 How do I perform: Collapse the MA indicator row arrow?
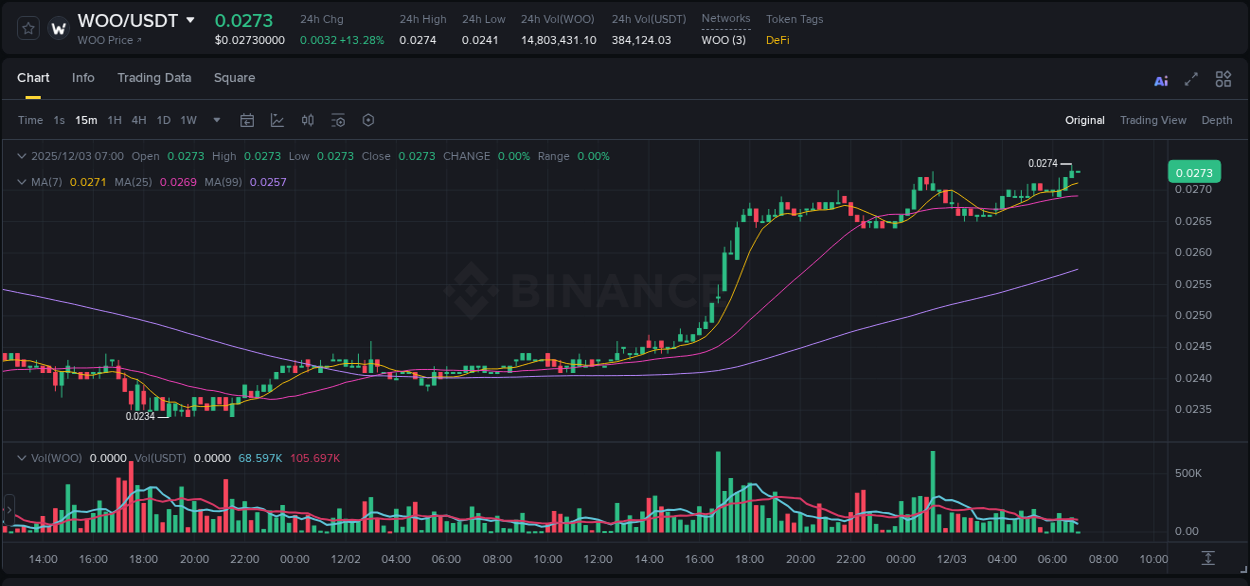(x=22, y=182)
